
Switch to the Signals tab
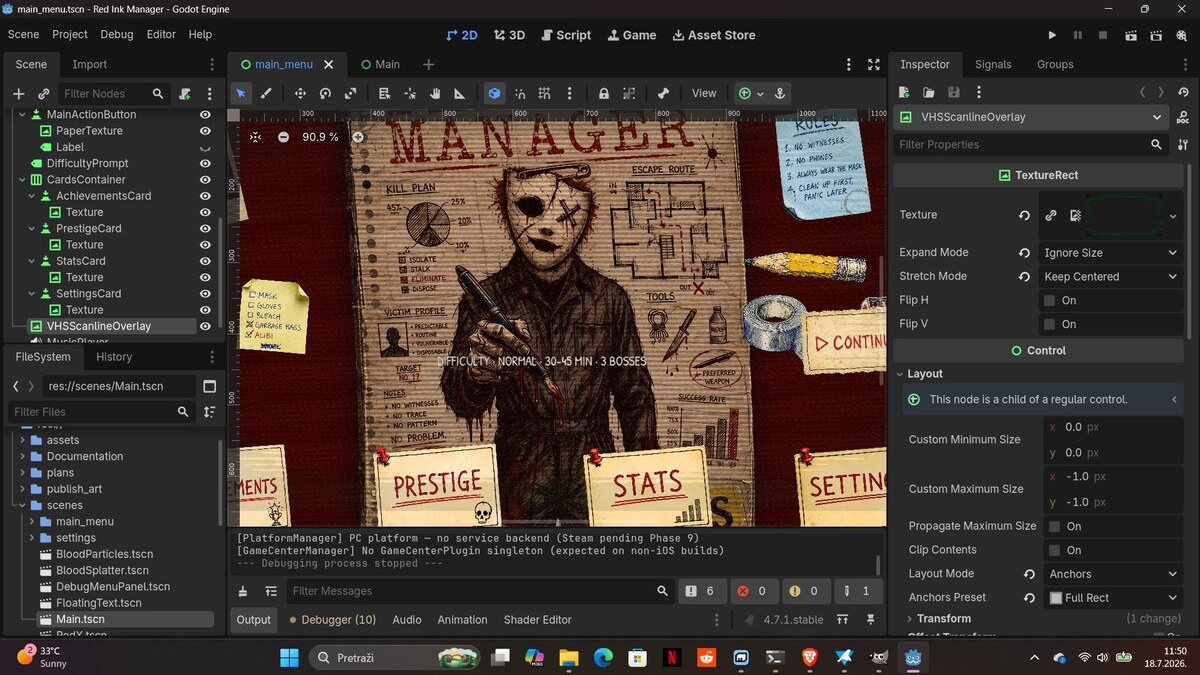(x=993, y=64)
